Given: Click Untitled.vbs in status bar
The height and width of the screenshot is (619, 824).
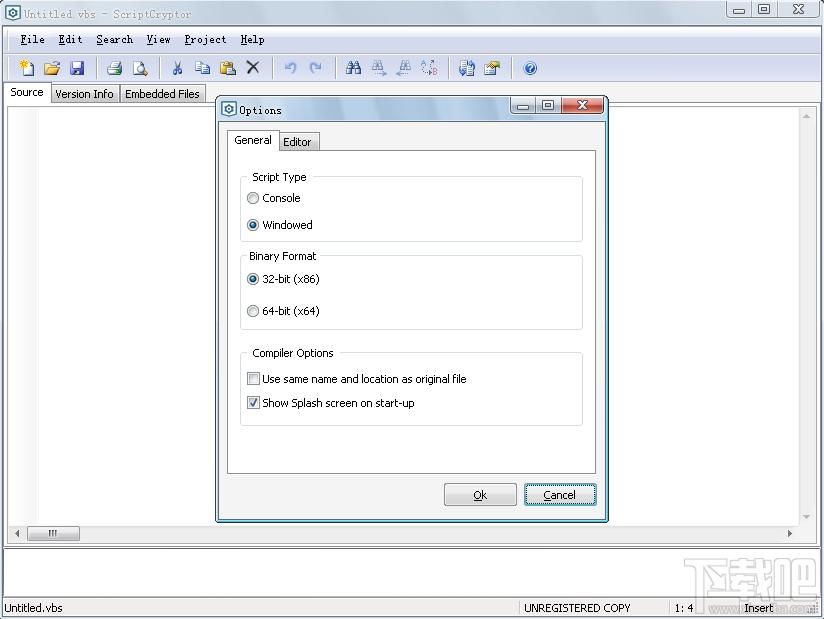Looking at the screenshot, I should pyautogui.click(x=34, y=608).
